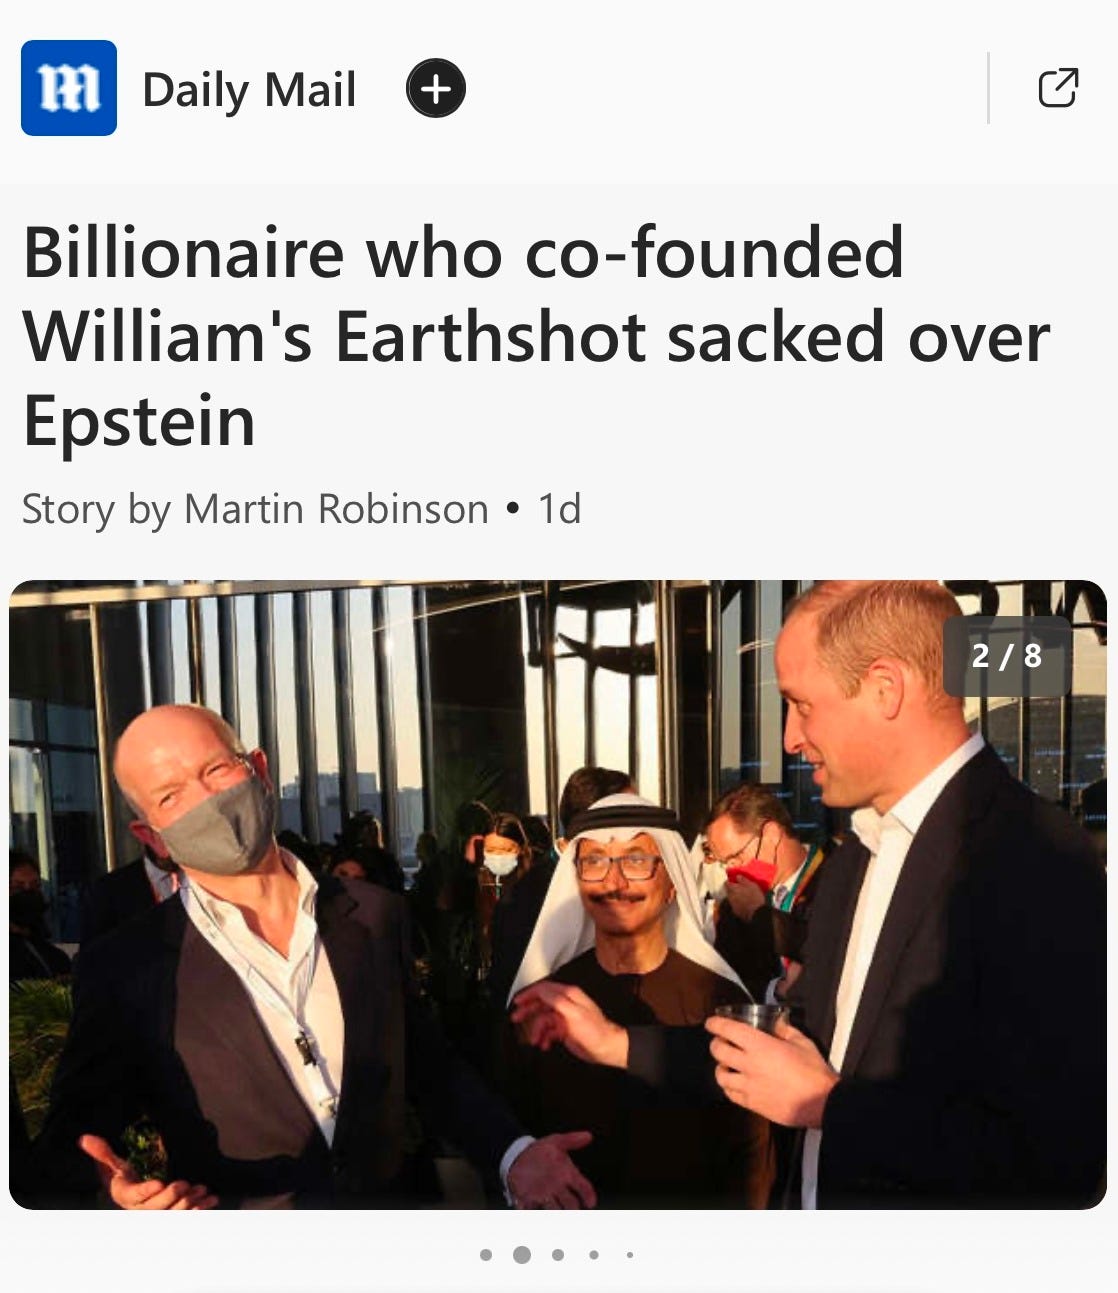The width and height of the screenshot is (1118, 1293).
Task: Open the Daily Mail publisher name
Action: [x=249, y=90]
